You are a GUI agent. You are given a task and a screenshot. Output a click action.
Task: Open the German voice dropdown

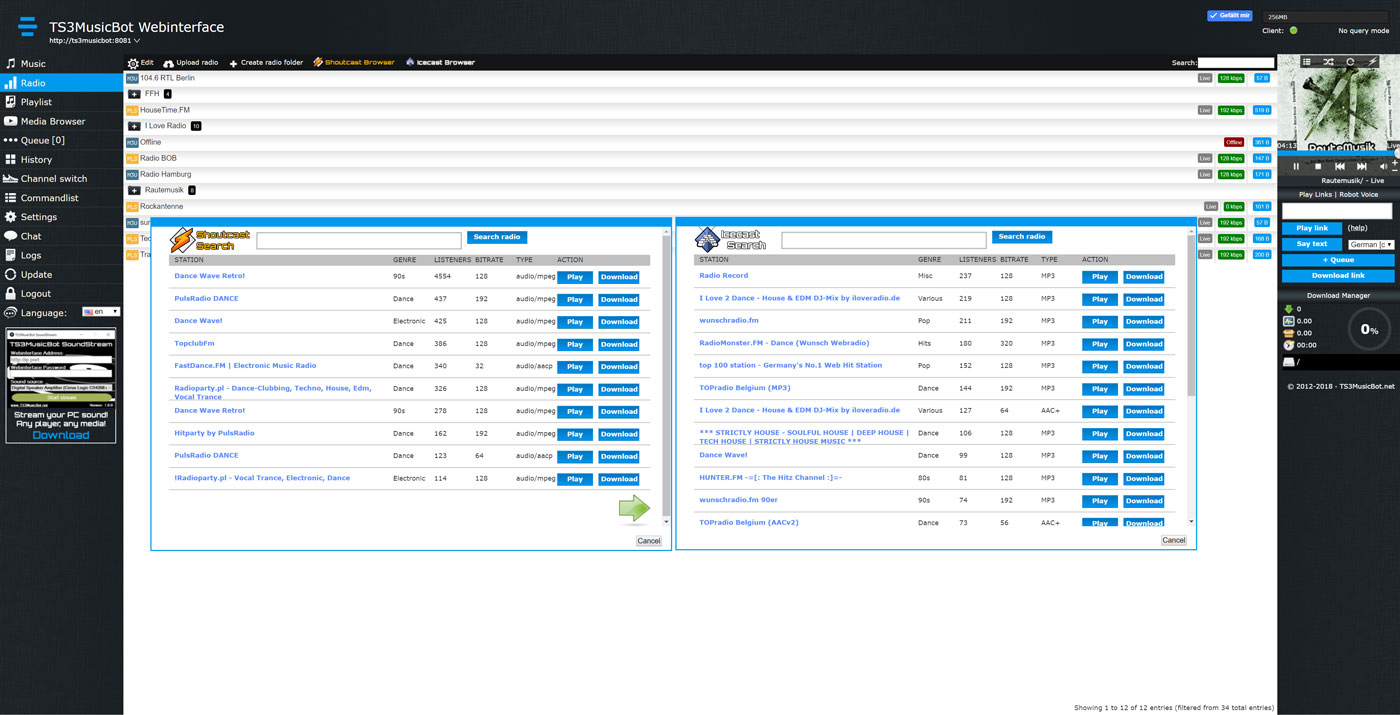tap(1370, 244)
